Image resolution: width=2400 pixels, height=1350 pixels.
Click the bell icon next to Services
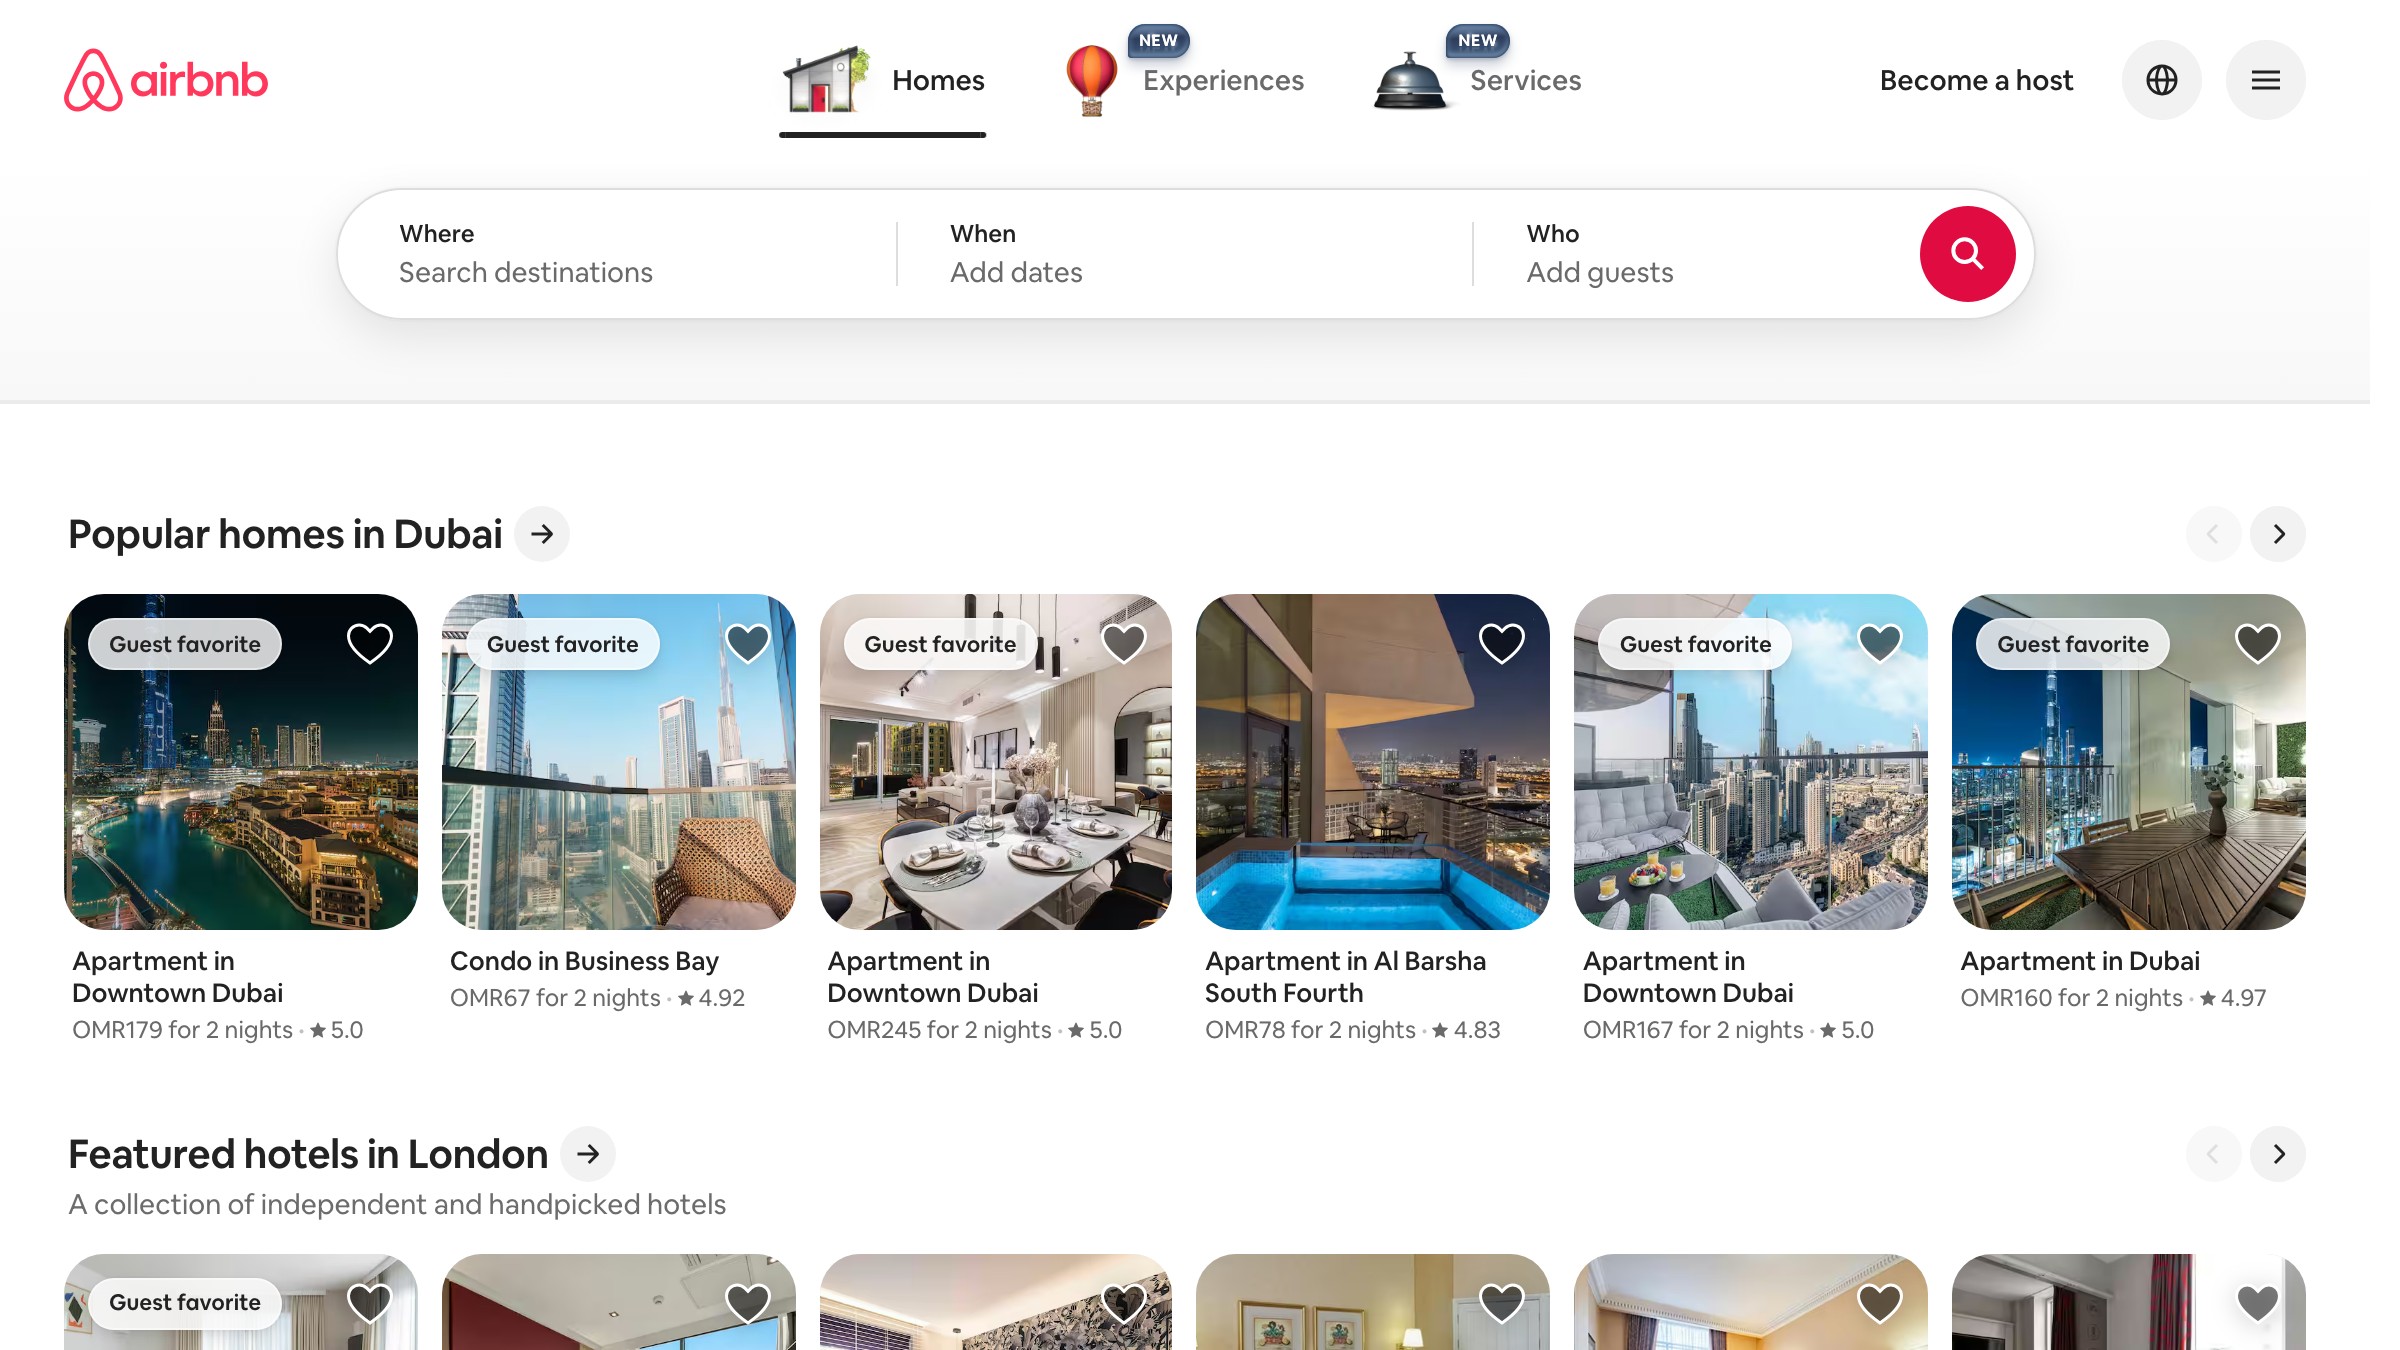[1410, 82]
